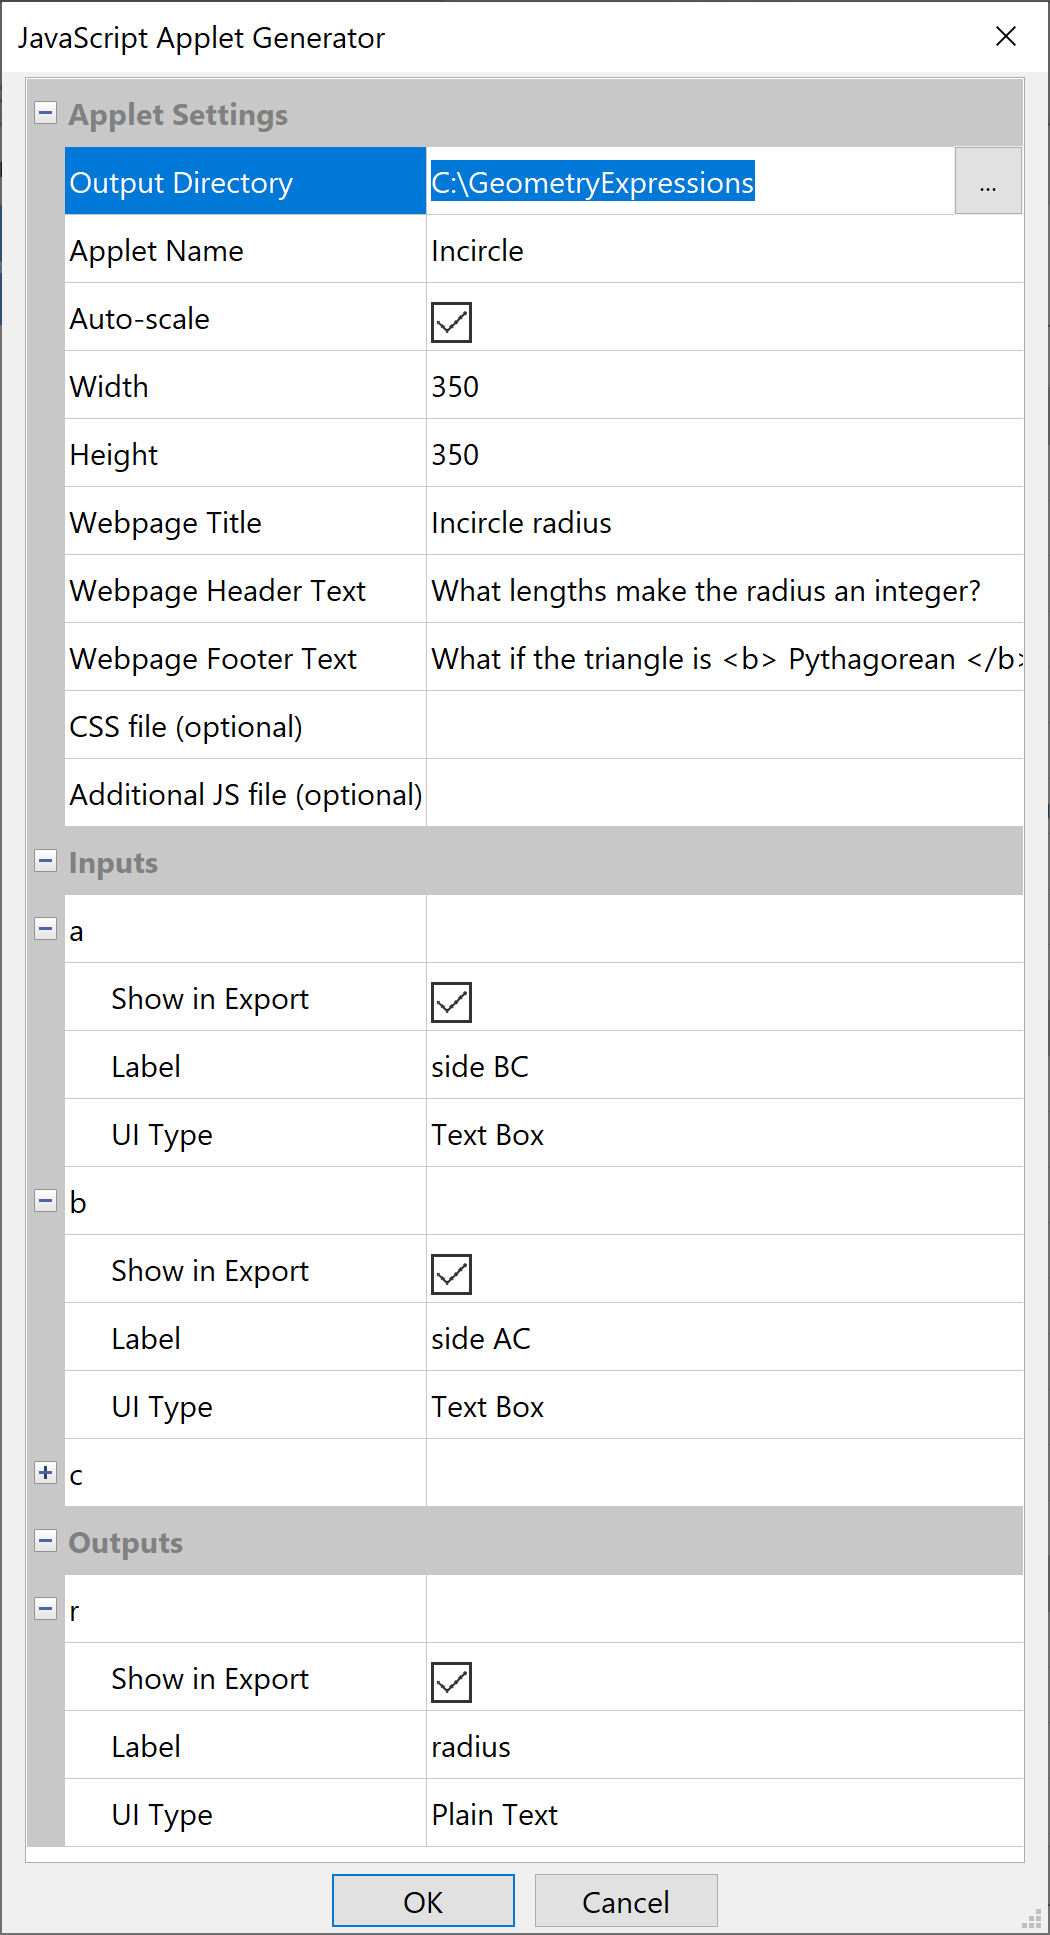Close the JavaScript Applet Generator dialog
Image resolution: width=1050 pixels, height=1935 pixels.
[x=1006, y=37]
